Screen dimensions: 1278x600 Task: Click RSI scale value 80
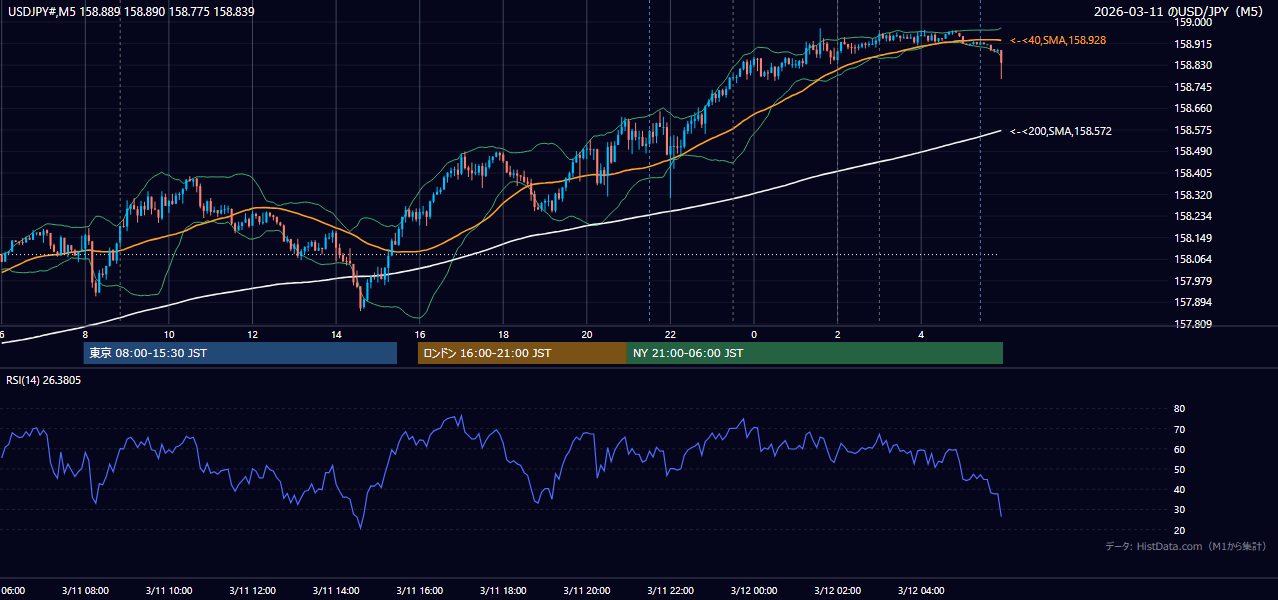(1179, 409)
